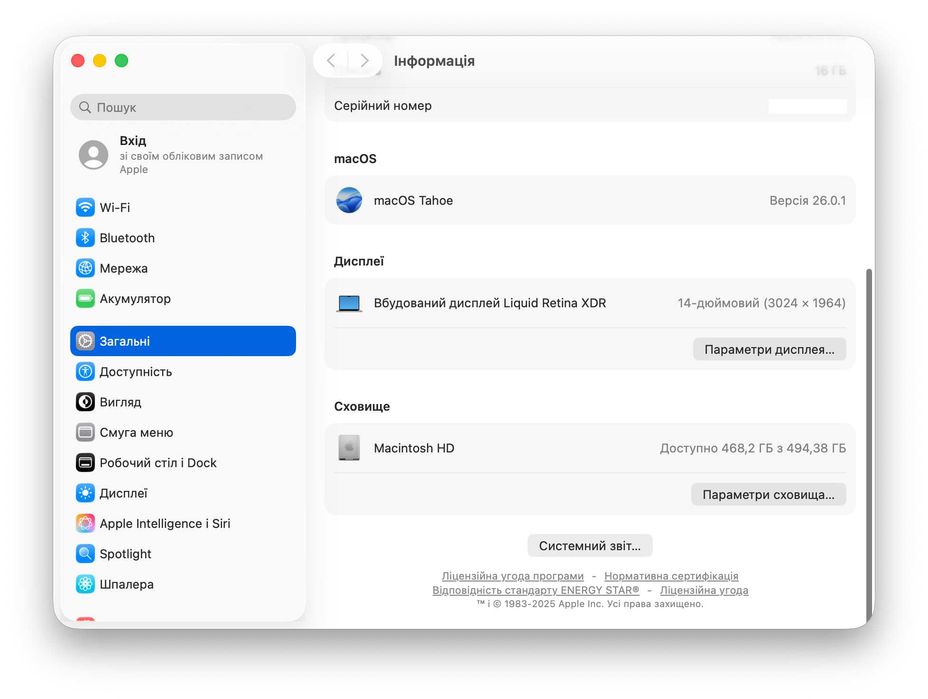Open Spotlight settings in the sidebar
Screen dimensions: 928x699
183,554
